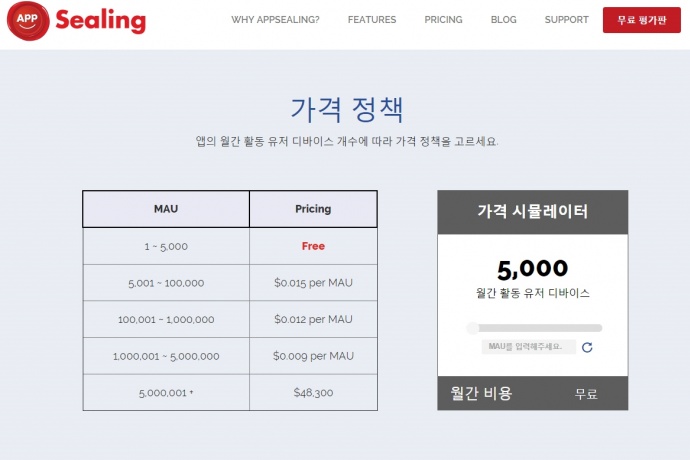Click the red 무료 평가판 button
690x460 pixels.
click(x=641, y=20)
